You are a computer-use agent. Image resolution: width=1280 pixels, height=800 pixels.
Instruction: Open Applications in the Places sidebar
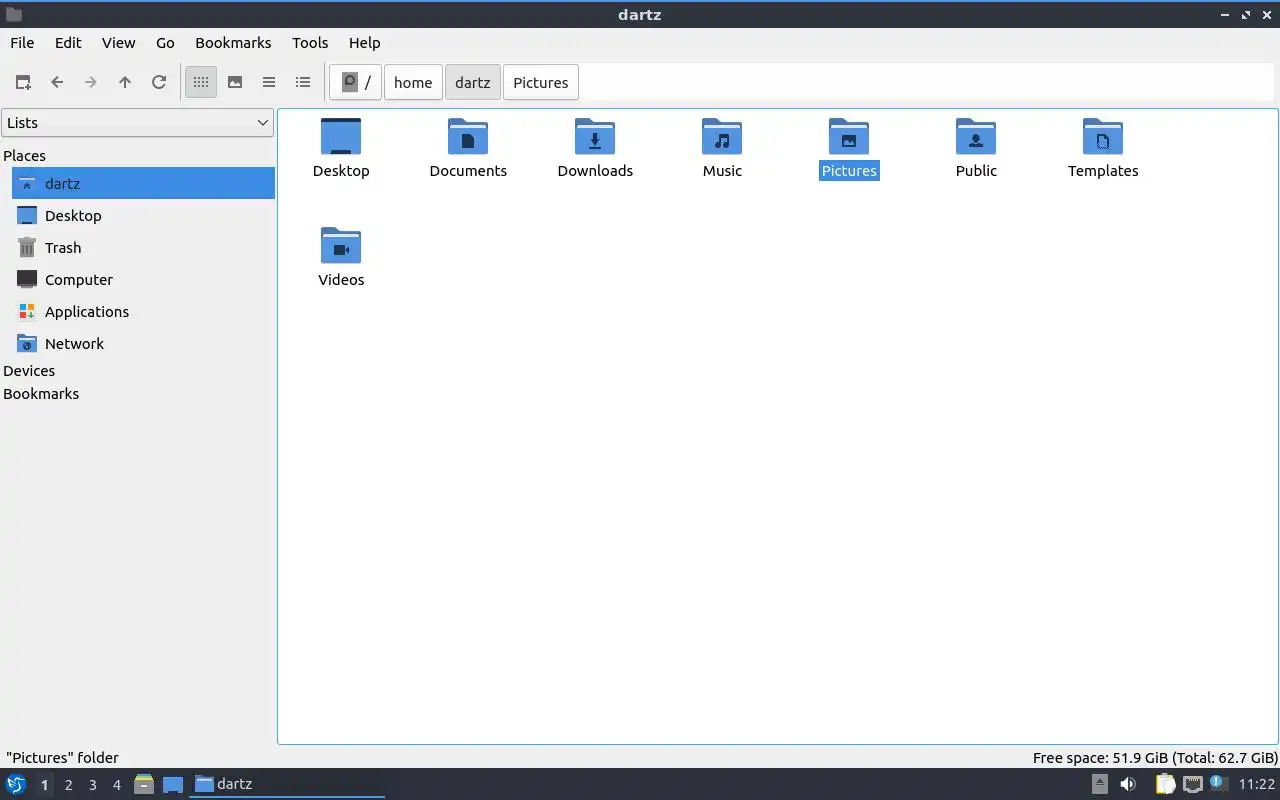point(143,312)
